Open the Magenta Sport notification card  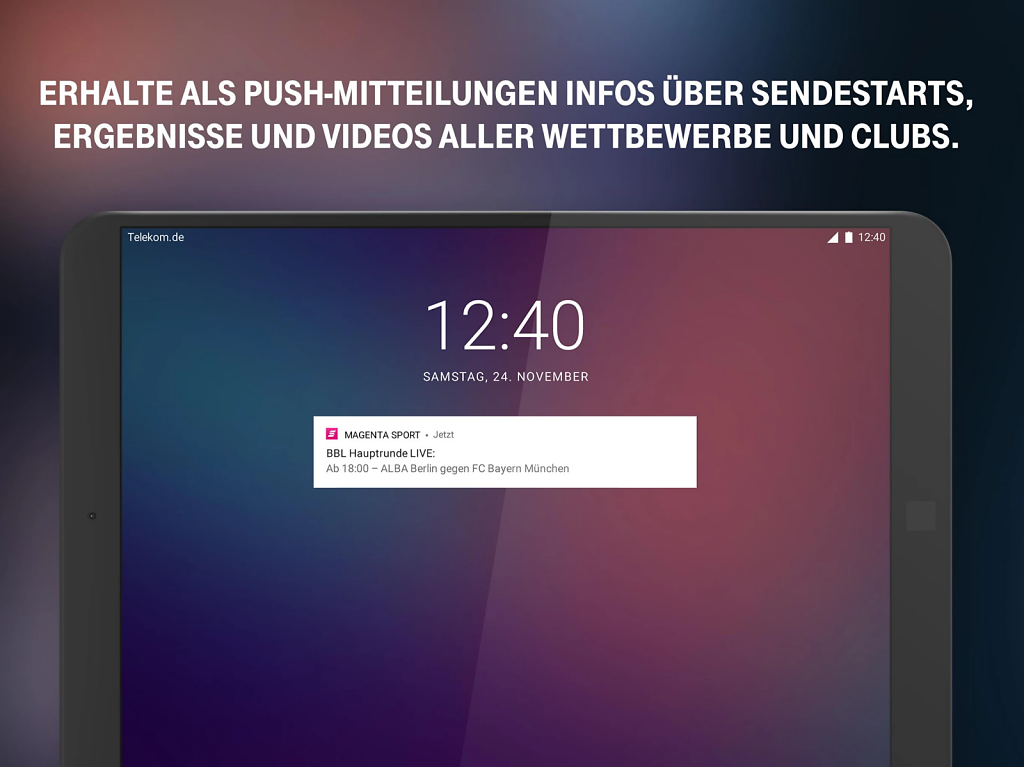tap(505, 451)
